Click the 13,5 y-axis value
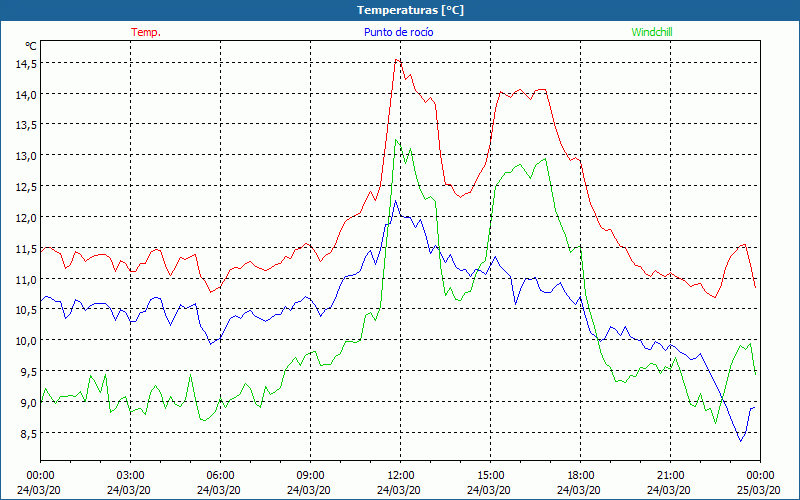This screenshot has height=500, width=800. pos(26,124)
